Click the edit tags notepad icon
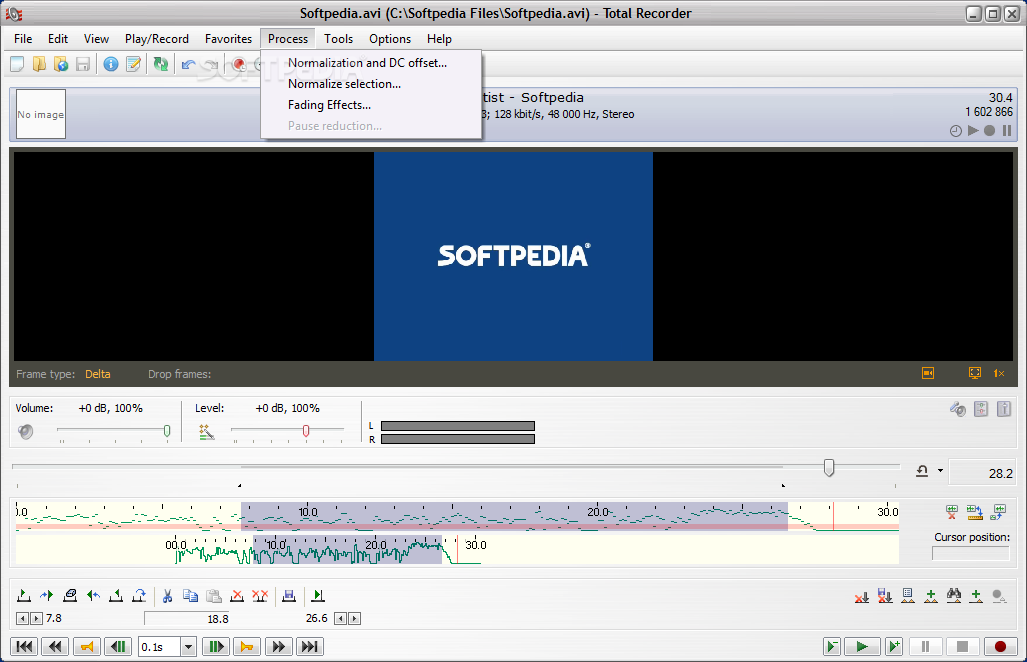The height and width of the screenshot is (662, 1027). 133,64
